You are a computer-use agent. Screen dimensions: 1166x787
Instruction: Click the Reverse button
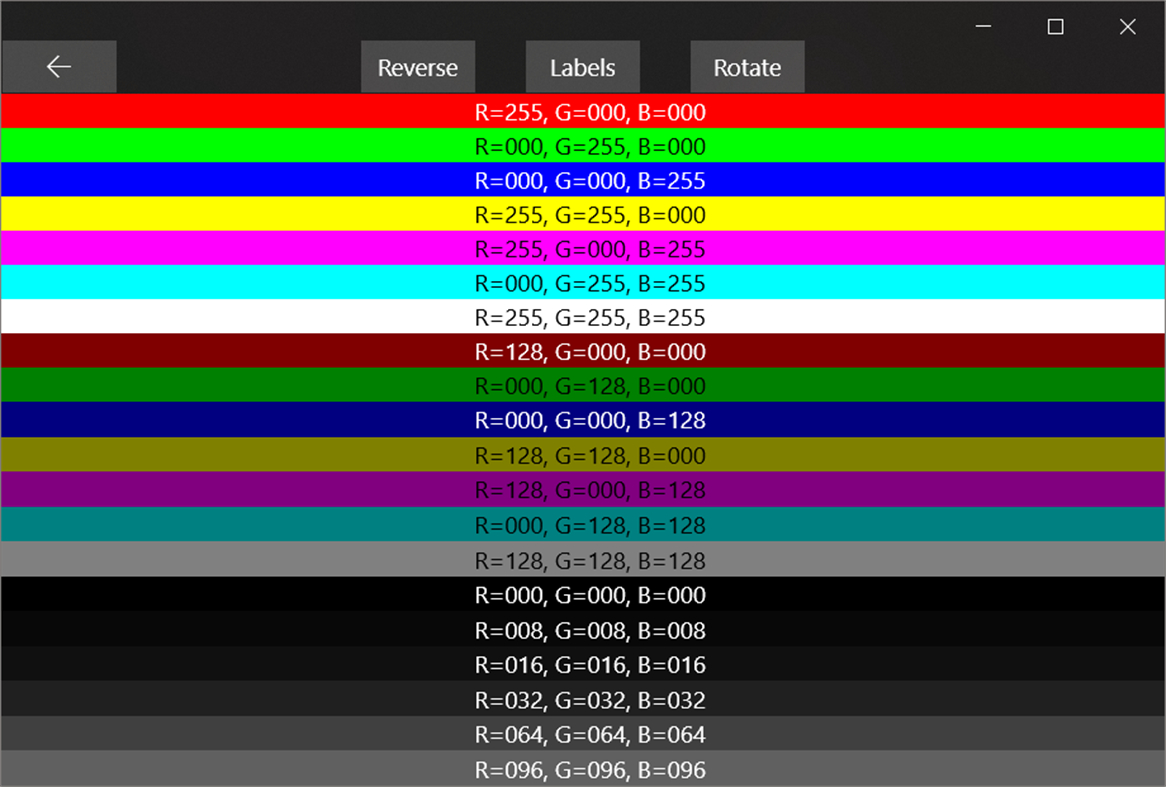(418, 67)
